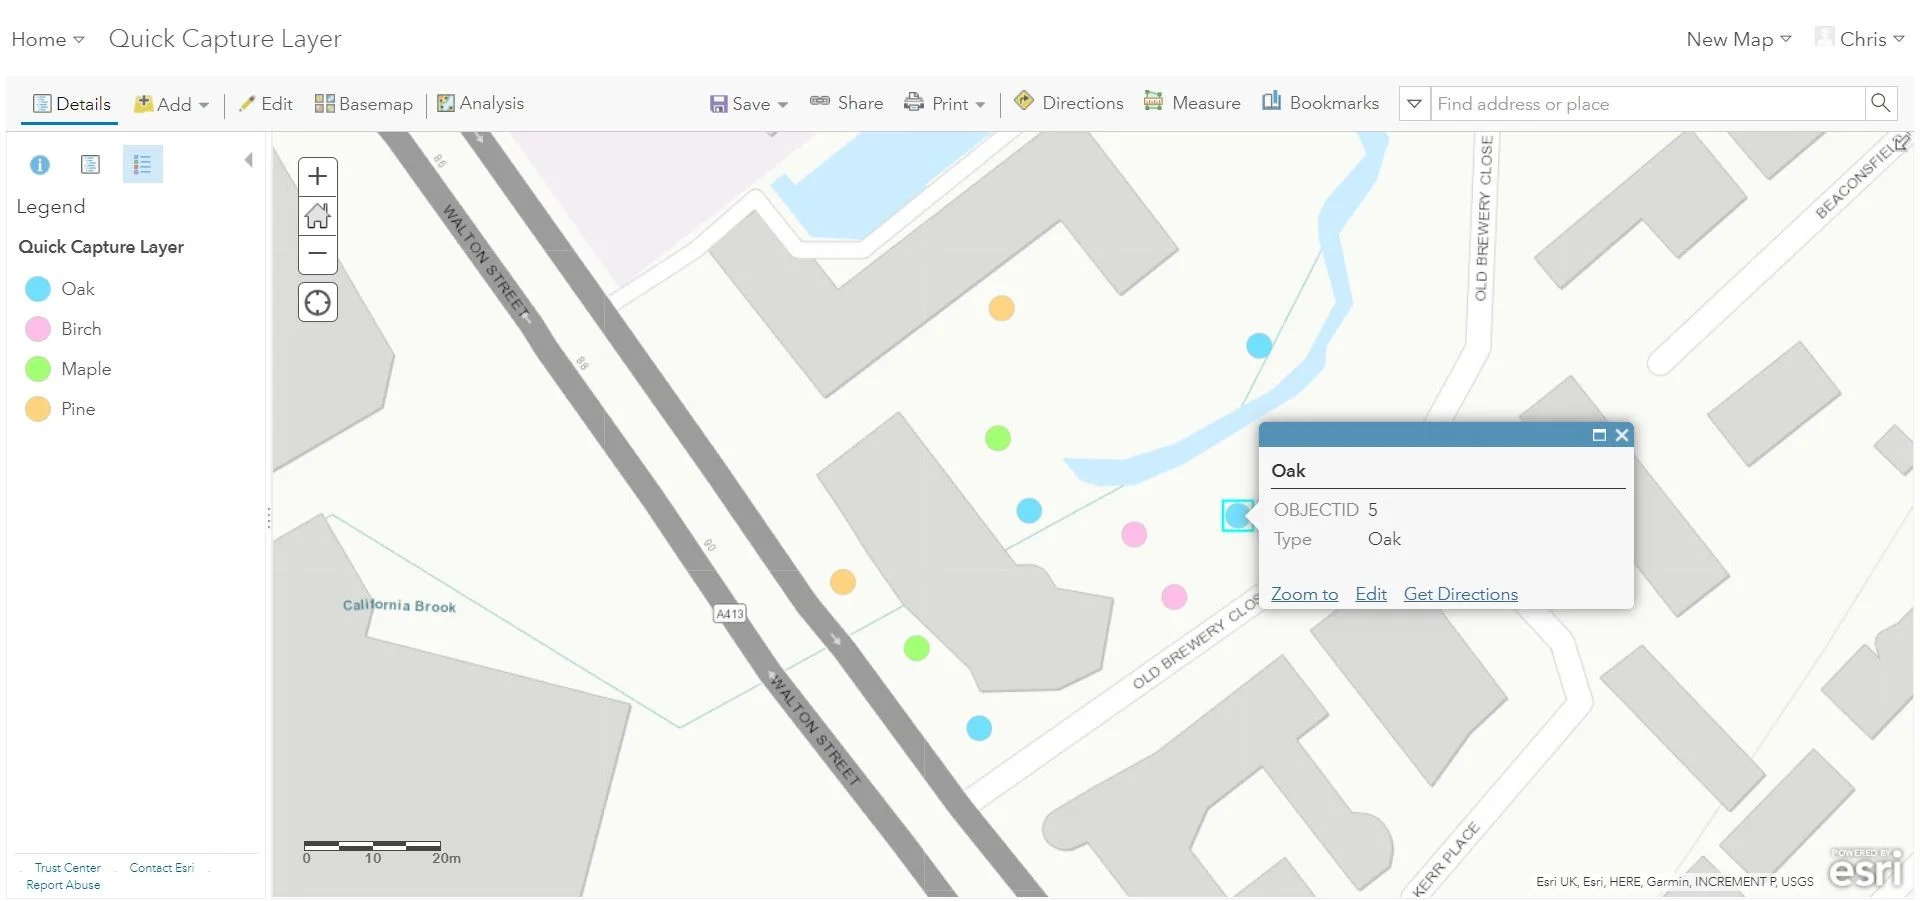Viewport: 1920px width, 901px height.
Task: Open the Analysis tool
Action: coord(480,103)
